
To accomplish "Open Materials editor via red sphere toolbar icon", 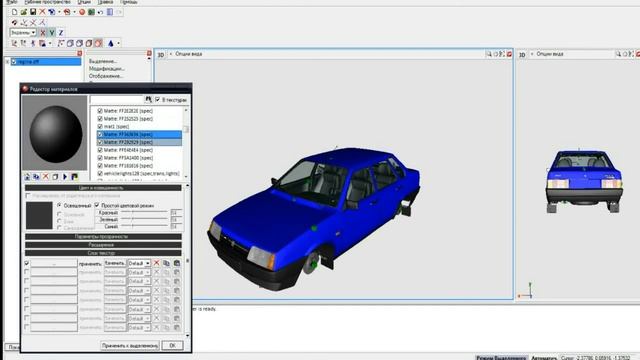I will coord(82,12).
